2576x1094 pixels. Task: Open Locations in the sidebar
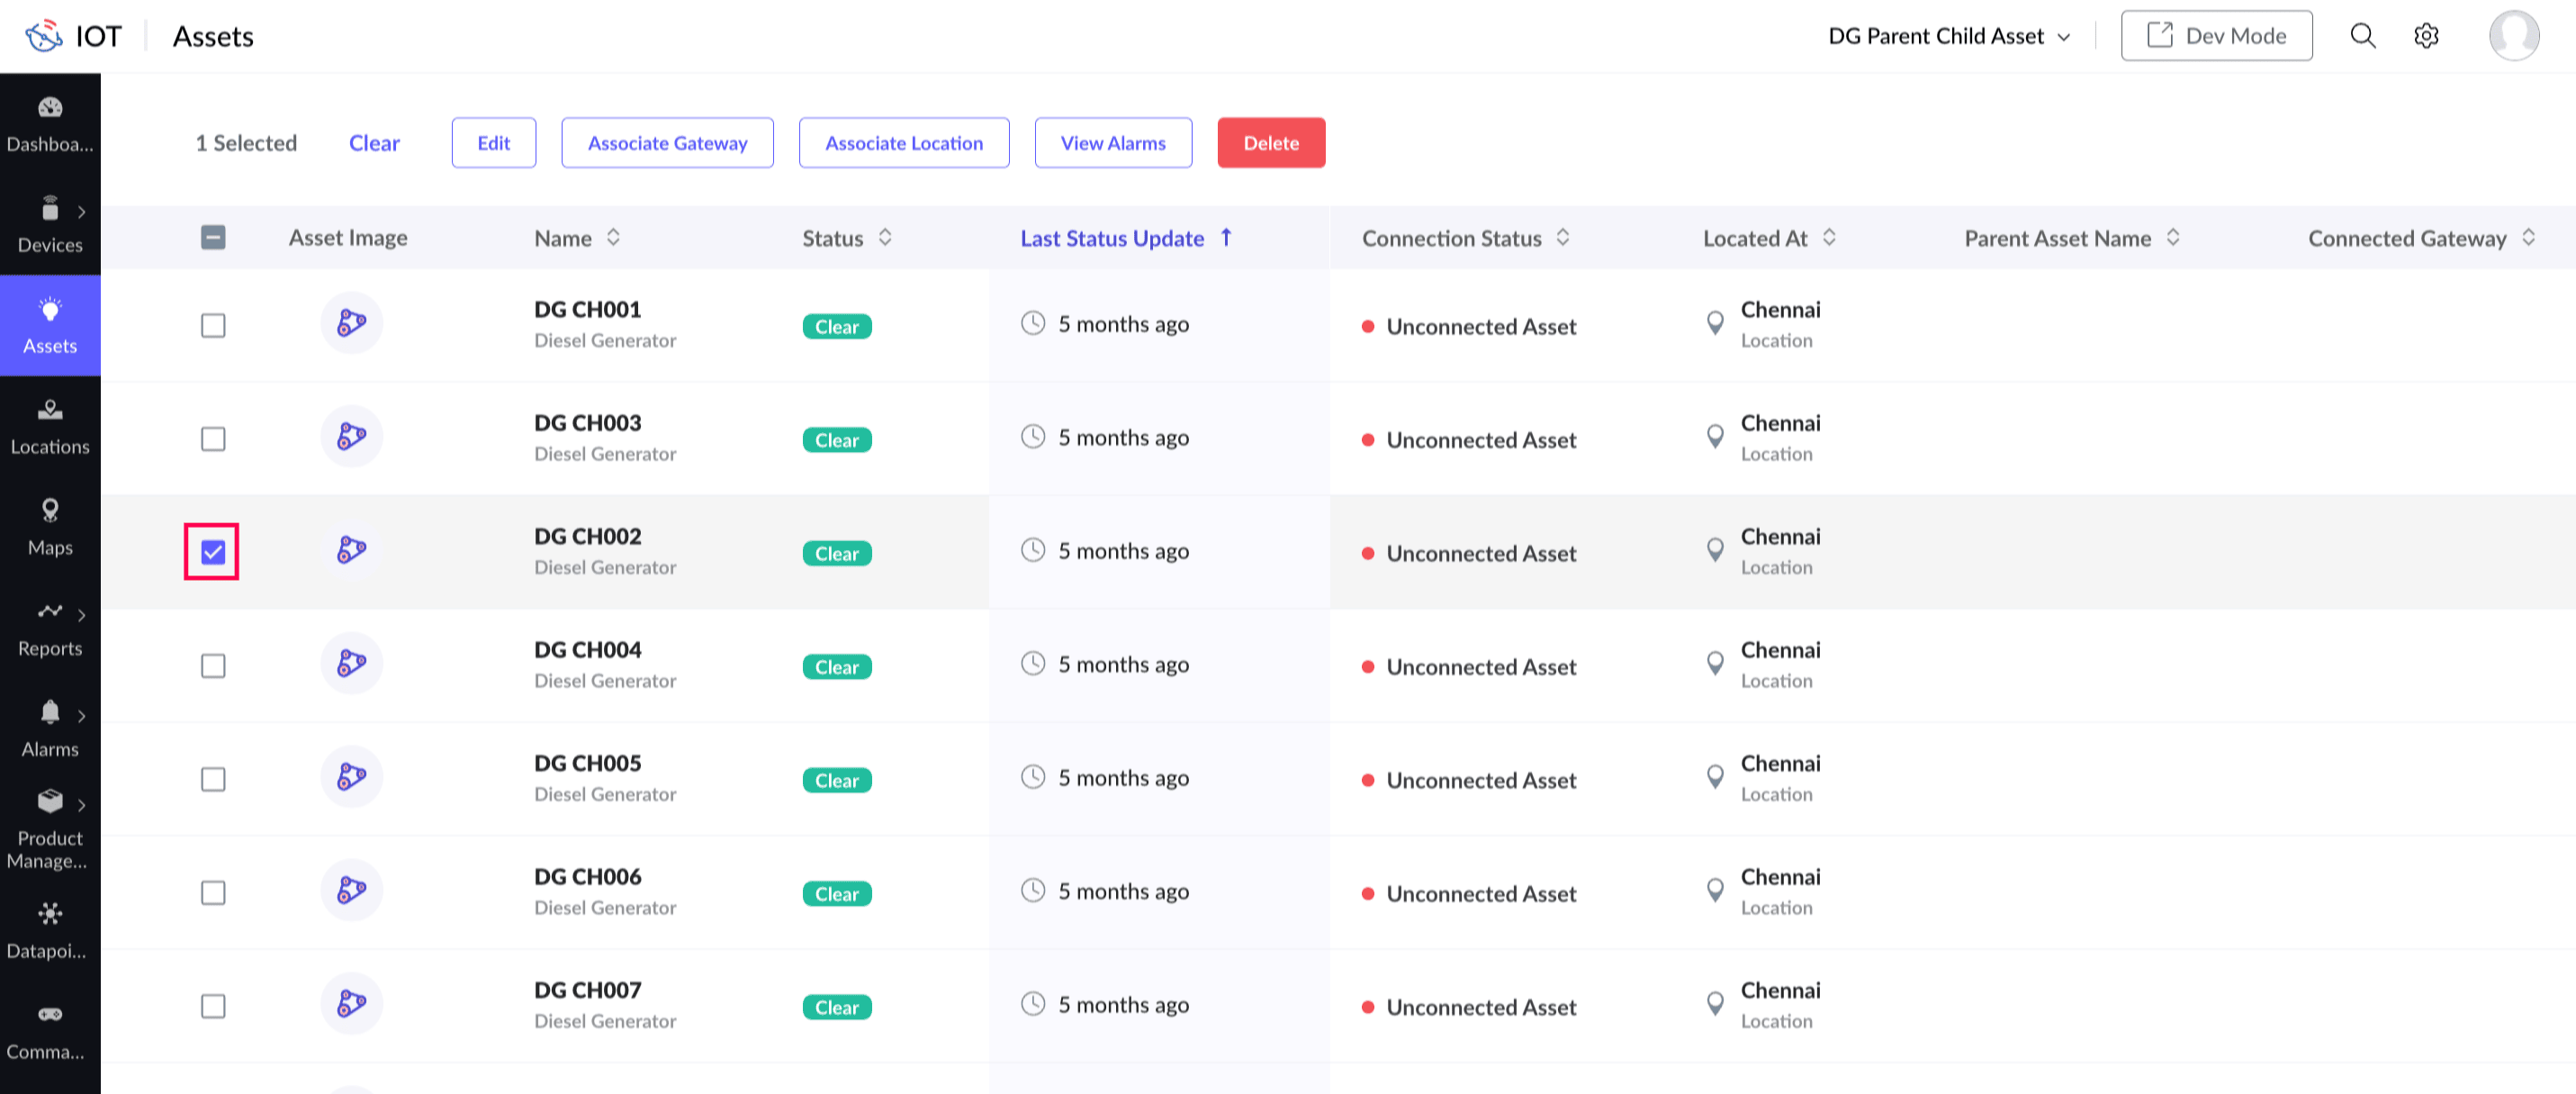[x=50, y=426]
